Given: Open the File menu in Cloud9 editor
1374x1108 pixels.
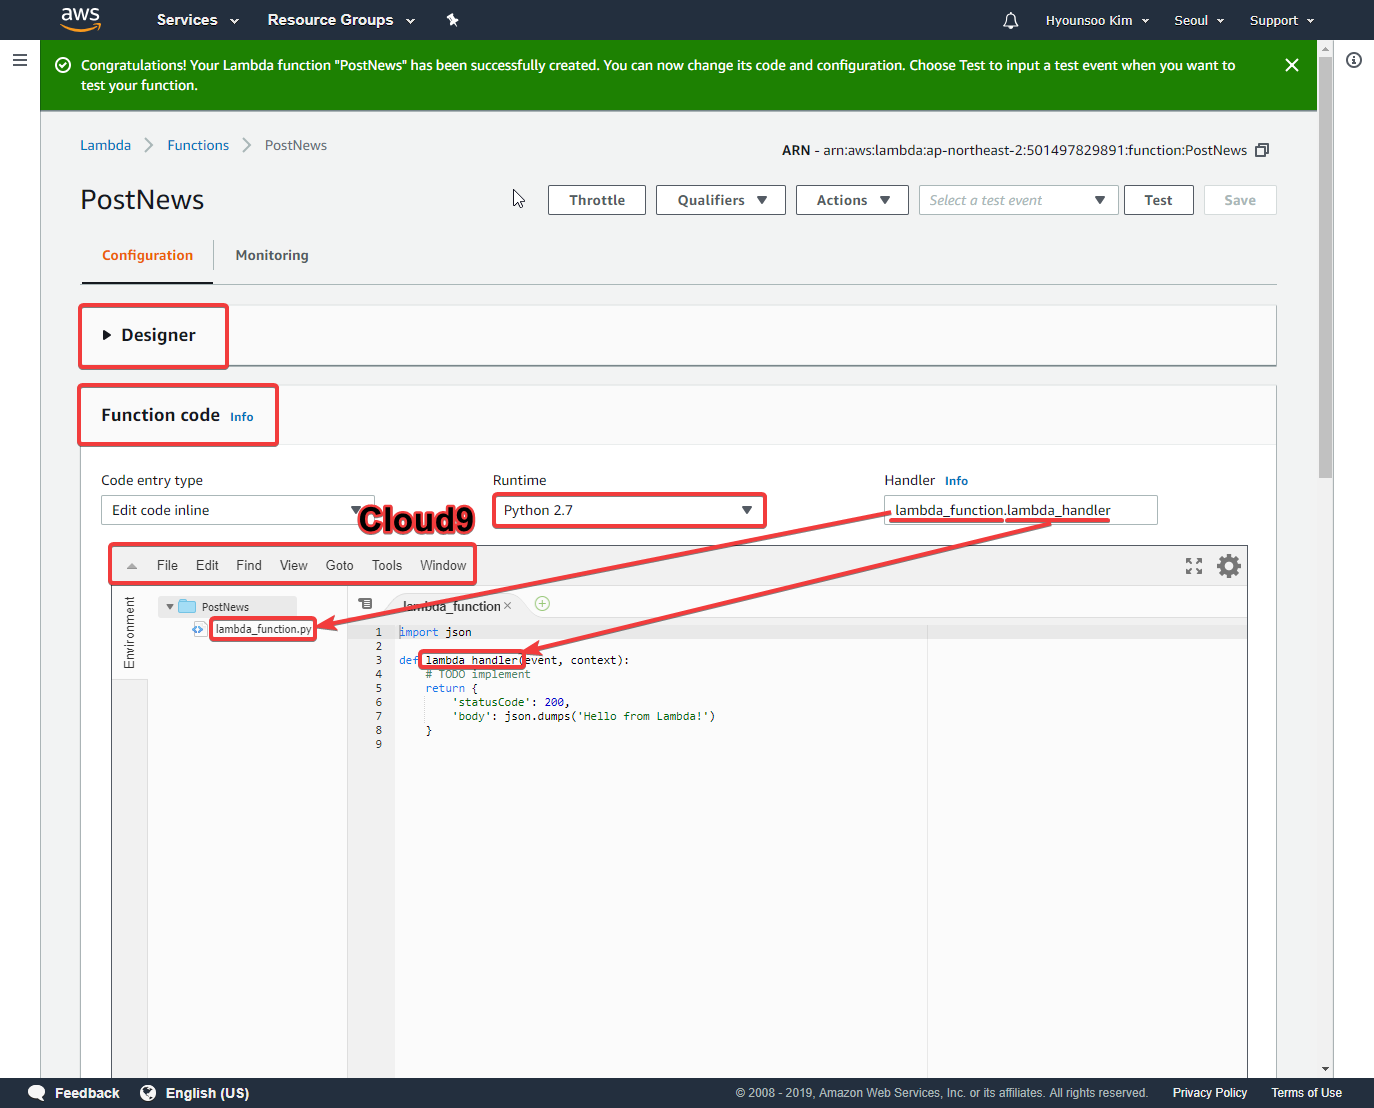Looking at the screenshot, I should point(167,565).
